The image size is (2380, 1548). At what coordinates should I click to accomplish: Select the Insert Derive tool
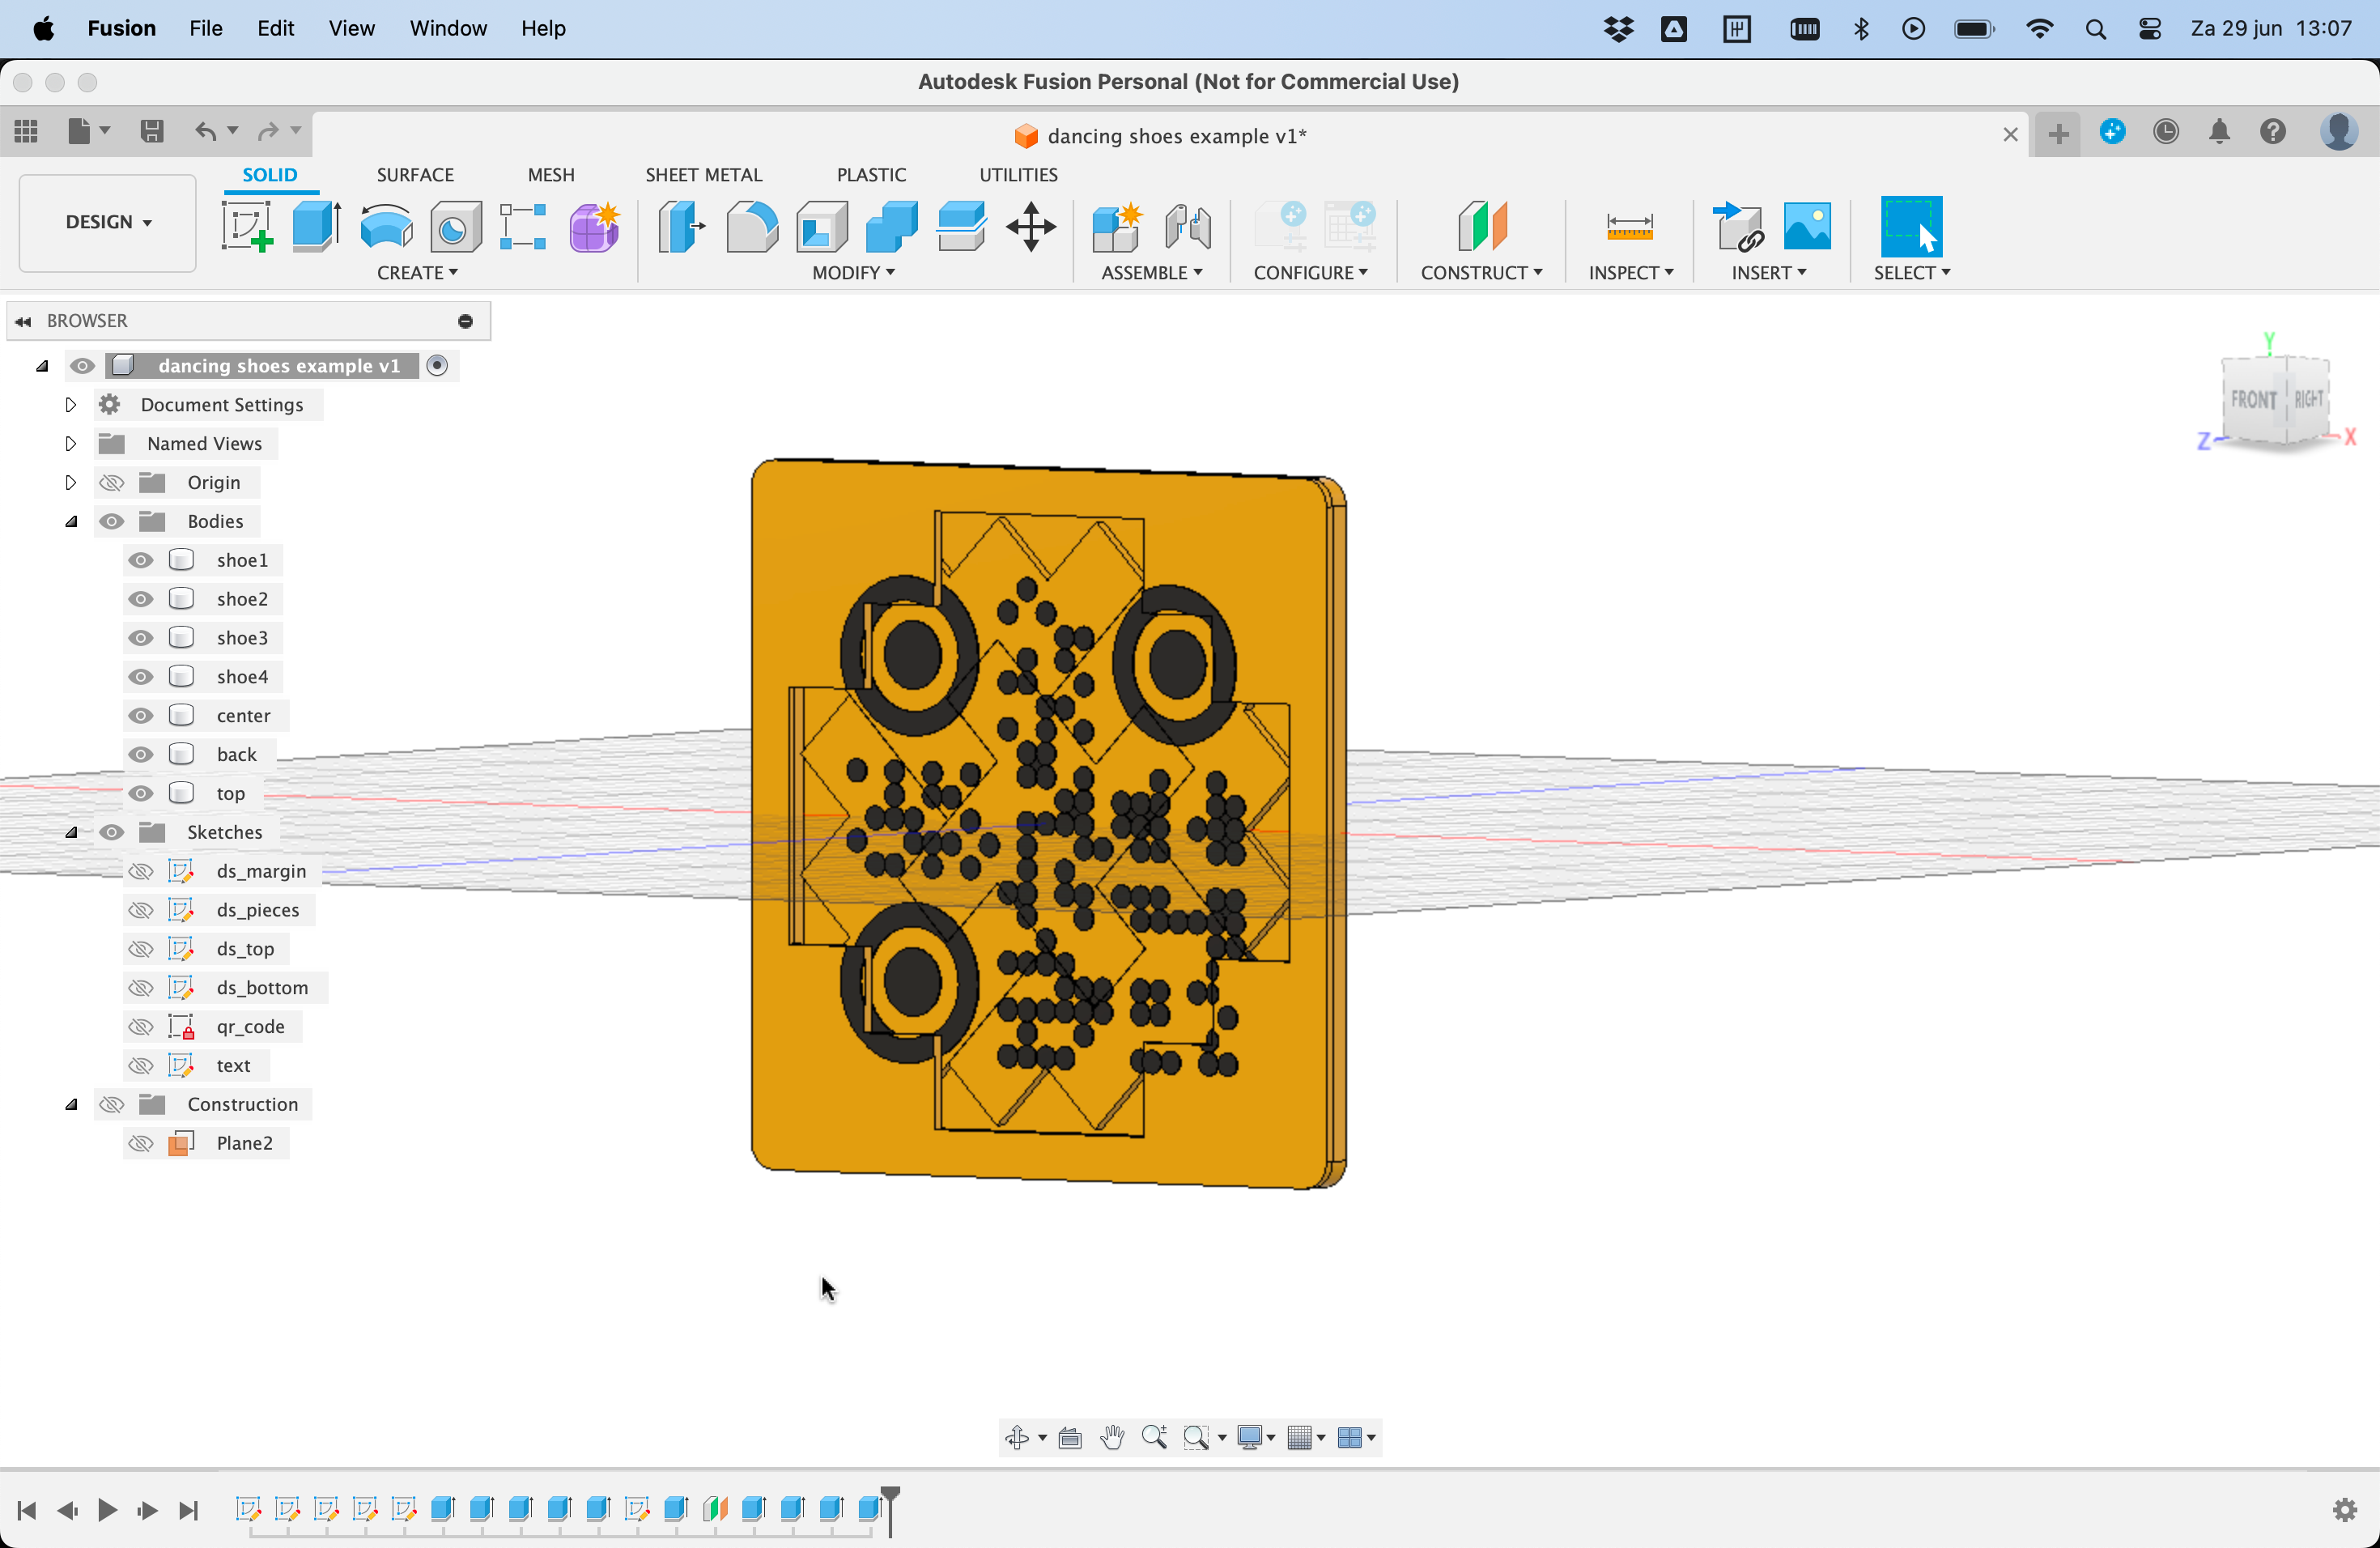coord(1738,226)
